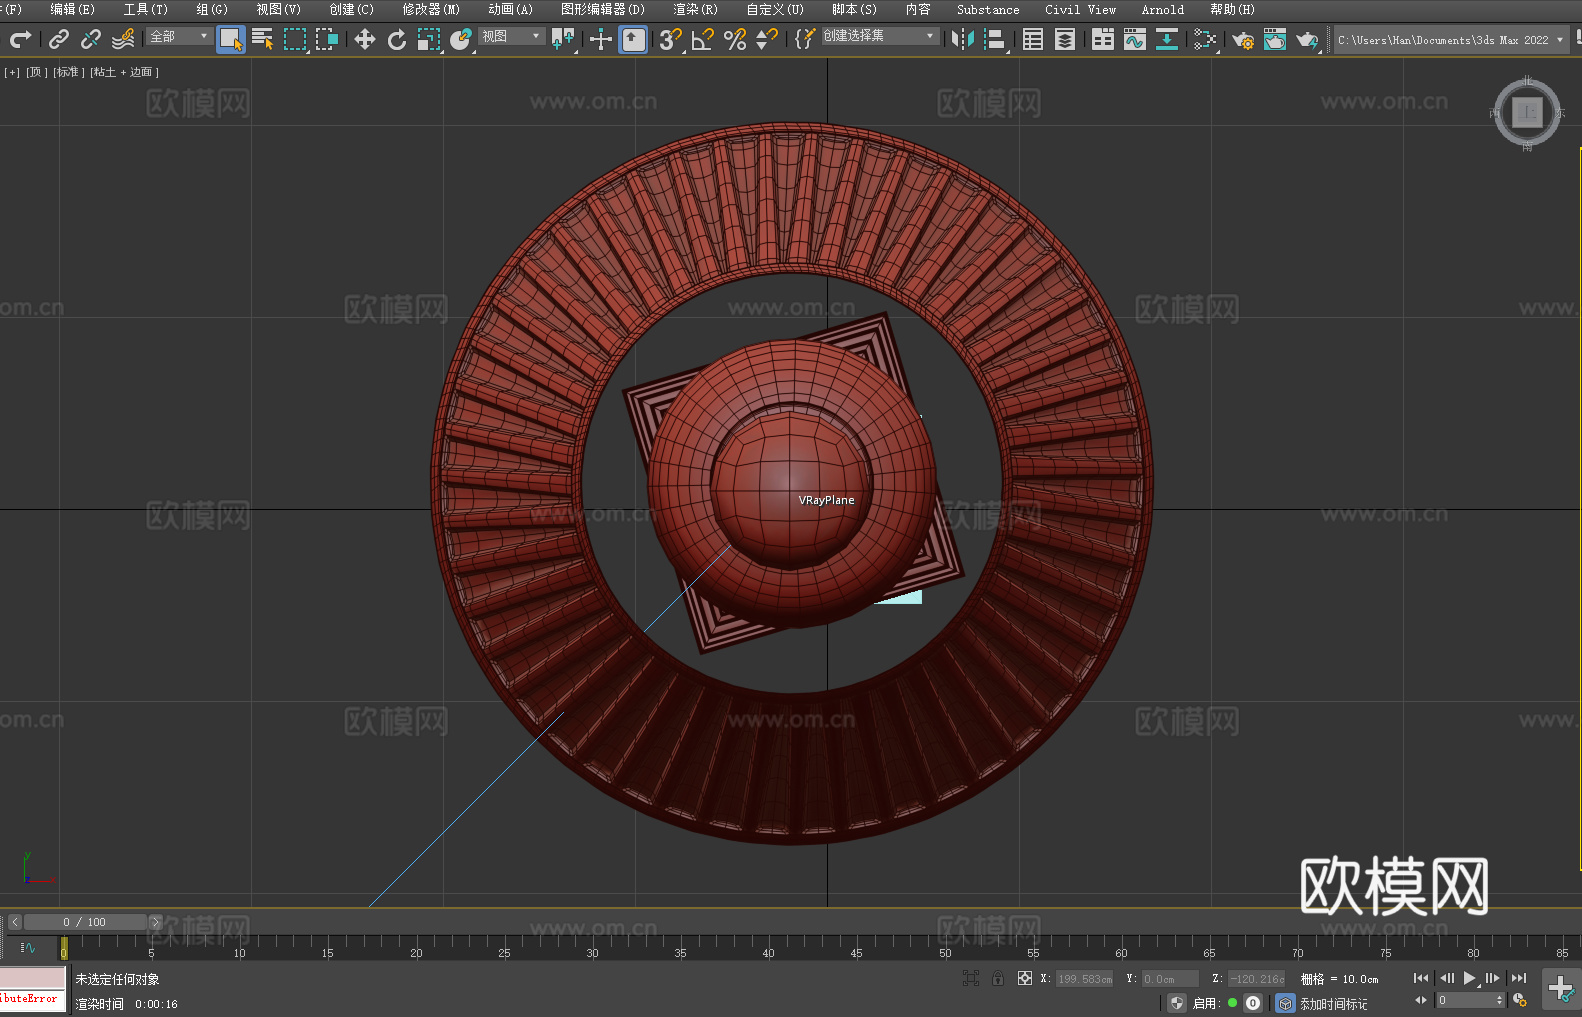Open the 修改器(M) menu
This screenshot has width=1582, height=1017.
pyautogui.click(x=431, y=9)
